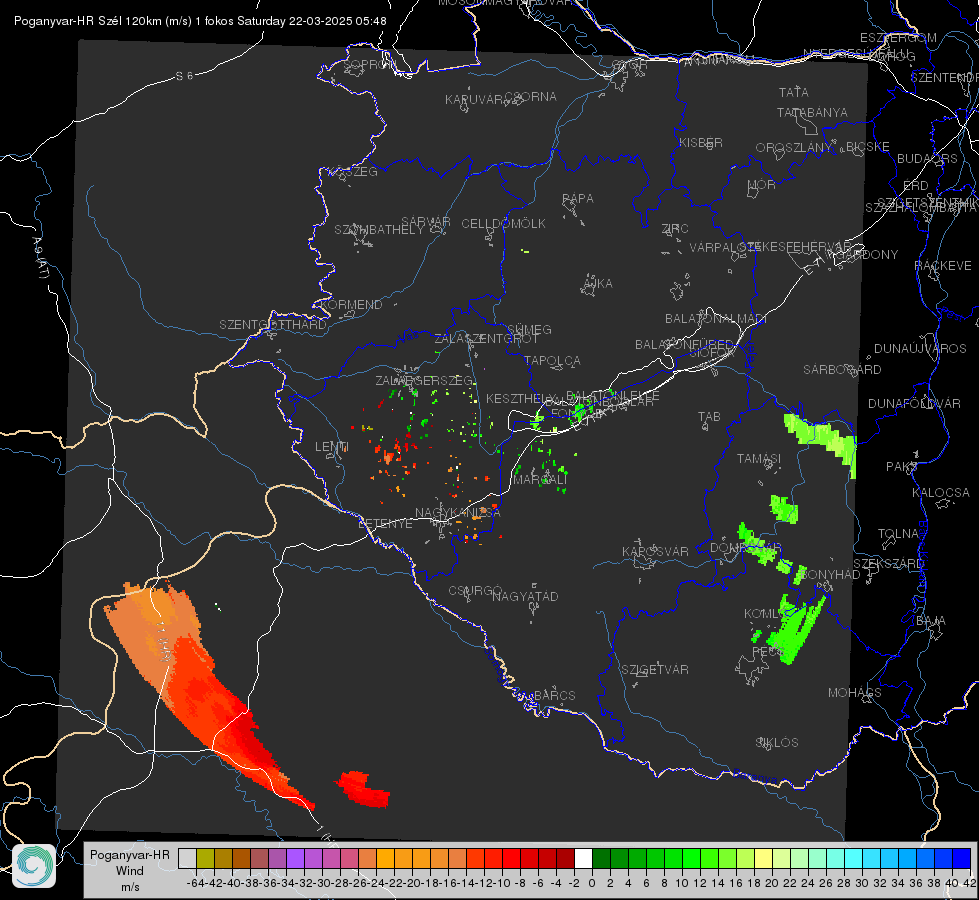Click the swirl logo icon at bottom-left
The image size is (979, 900).
pos(34,866)
